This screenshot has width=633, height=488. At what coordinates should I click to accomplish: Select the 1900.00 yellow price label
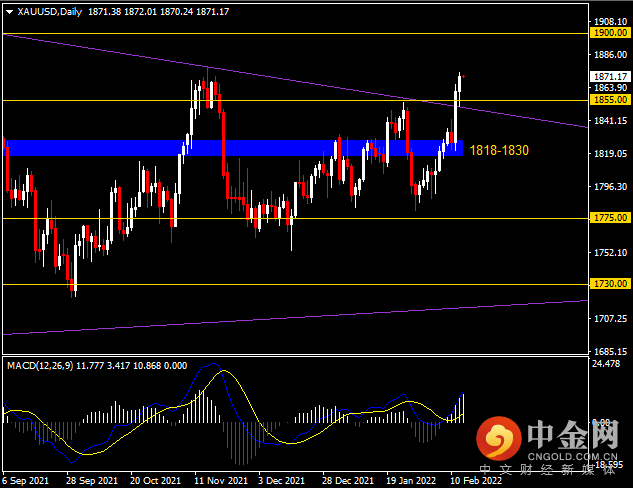(x=610, y=33)
